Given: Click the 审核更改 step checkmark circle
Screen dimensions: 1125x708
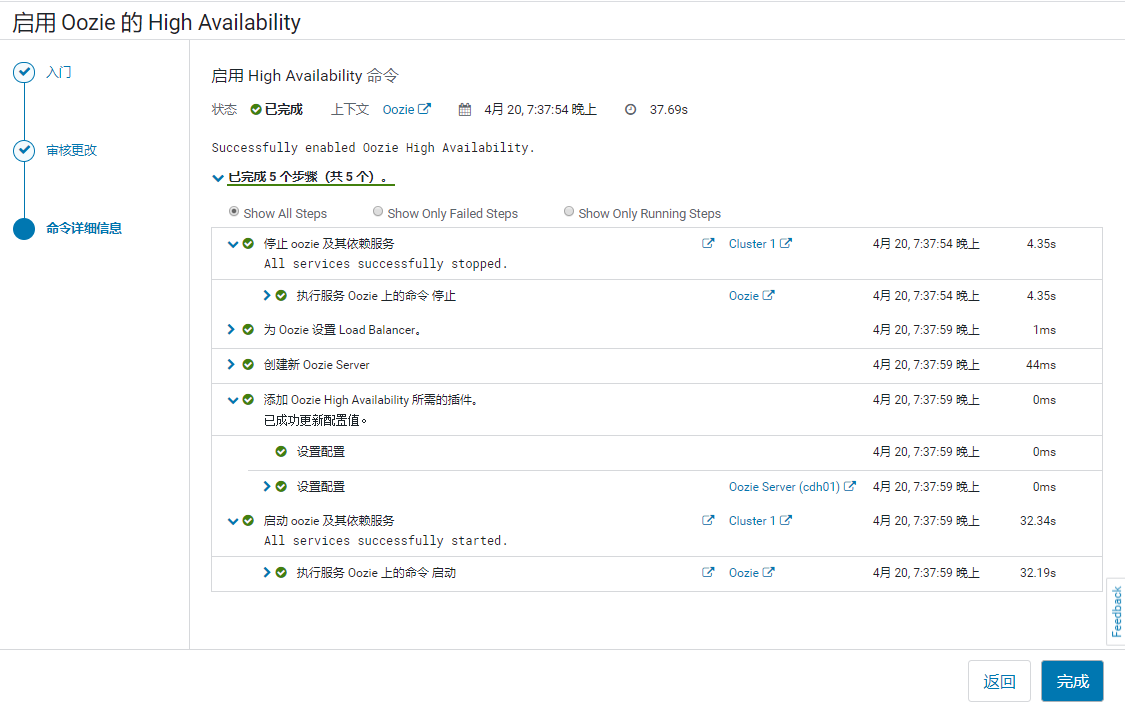Looking at the screenshot, I should [24, 150].
